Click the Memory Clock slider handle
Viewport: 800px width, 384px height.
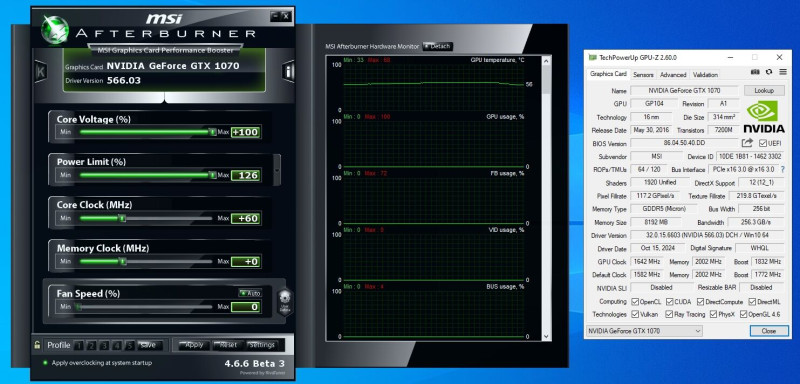pos(122,262)
